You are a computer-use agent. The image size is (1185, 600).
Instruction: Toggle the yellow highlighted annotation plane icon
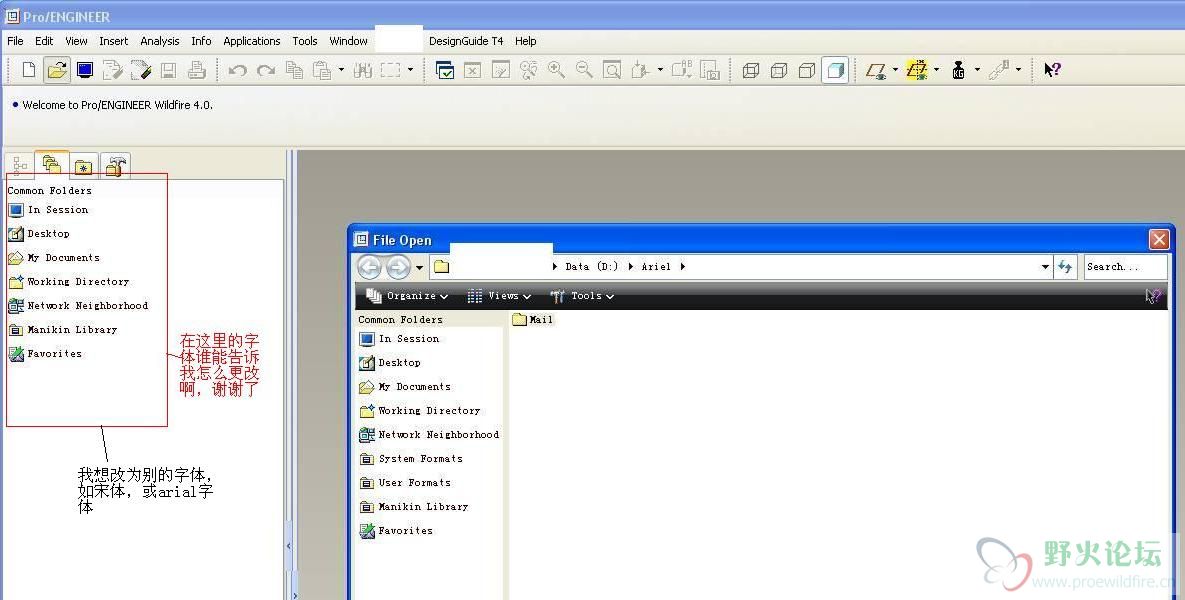917,70
